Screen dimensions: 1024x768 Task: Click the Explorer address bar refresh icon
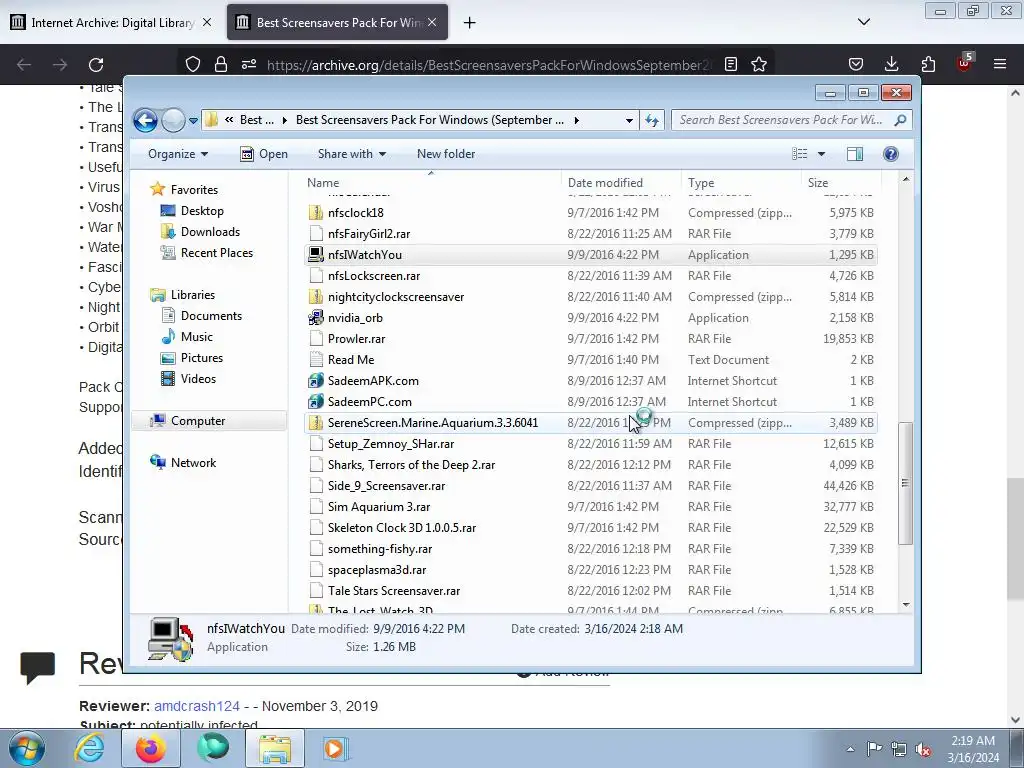pos(652,120)
